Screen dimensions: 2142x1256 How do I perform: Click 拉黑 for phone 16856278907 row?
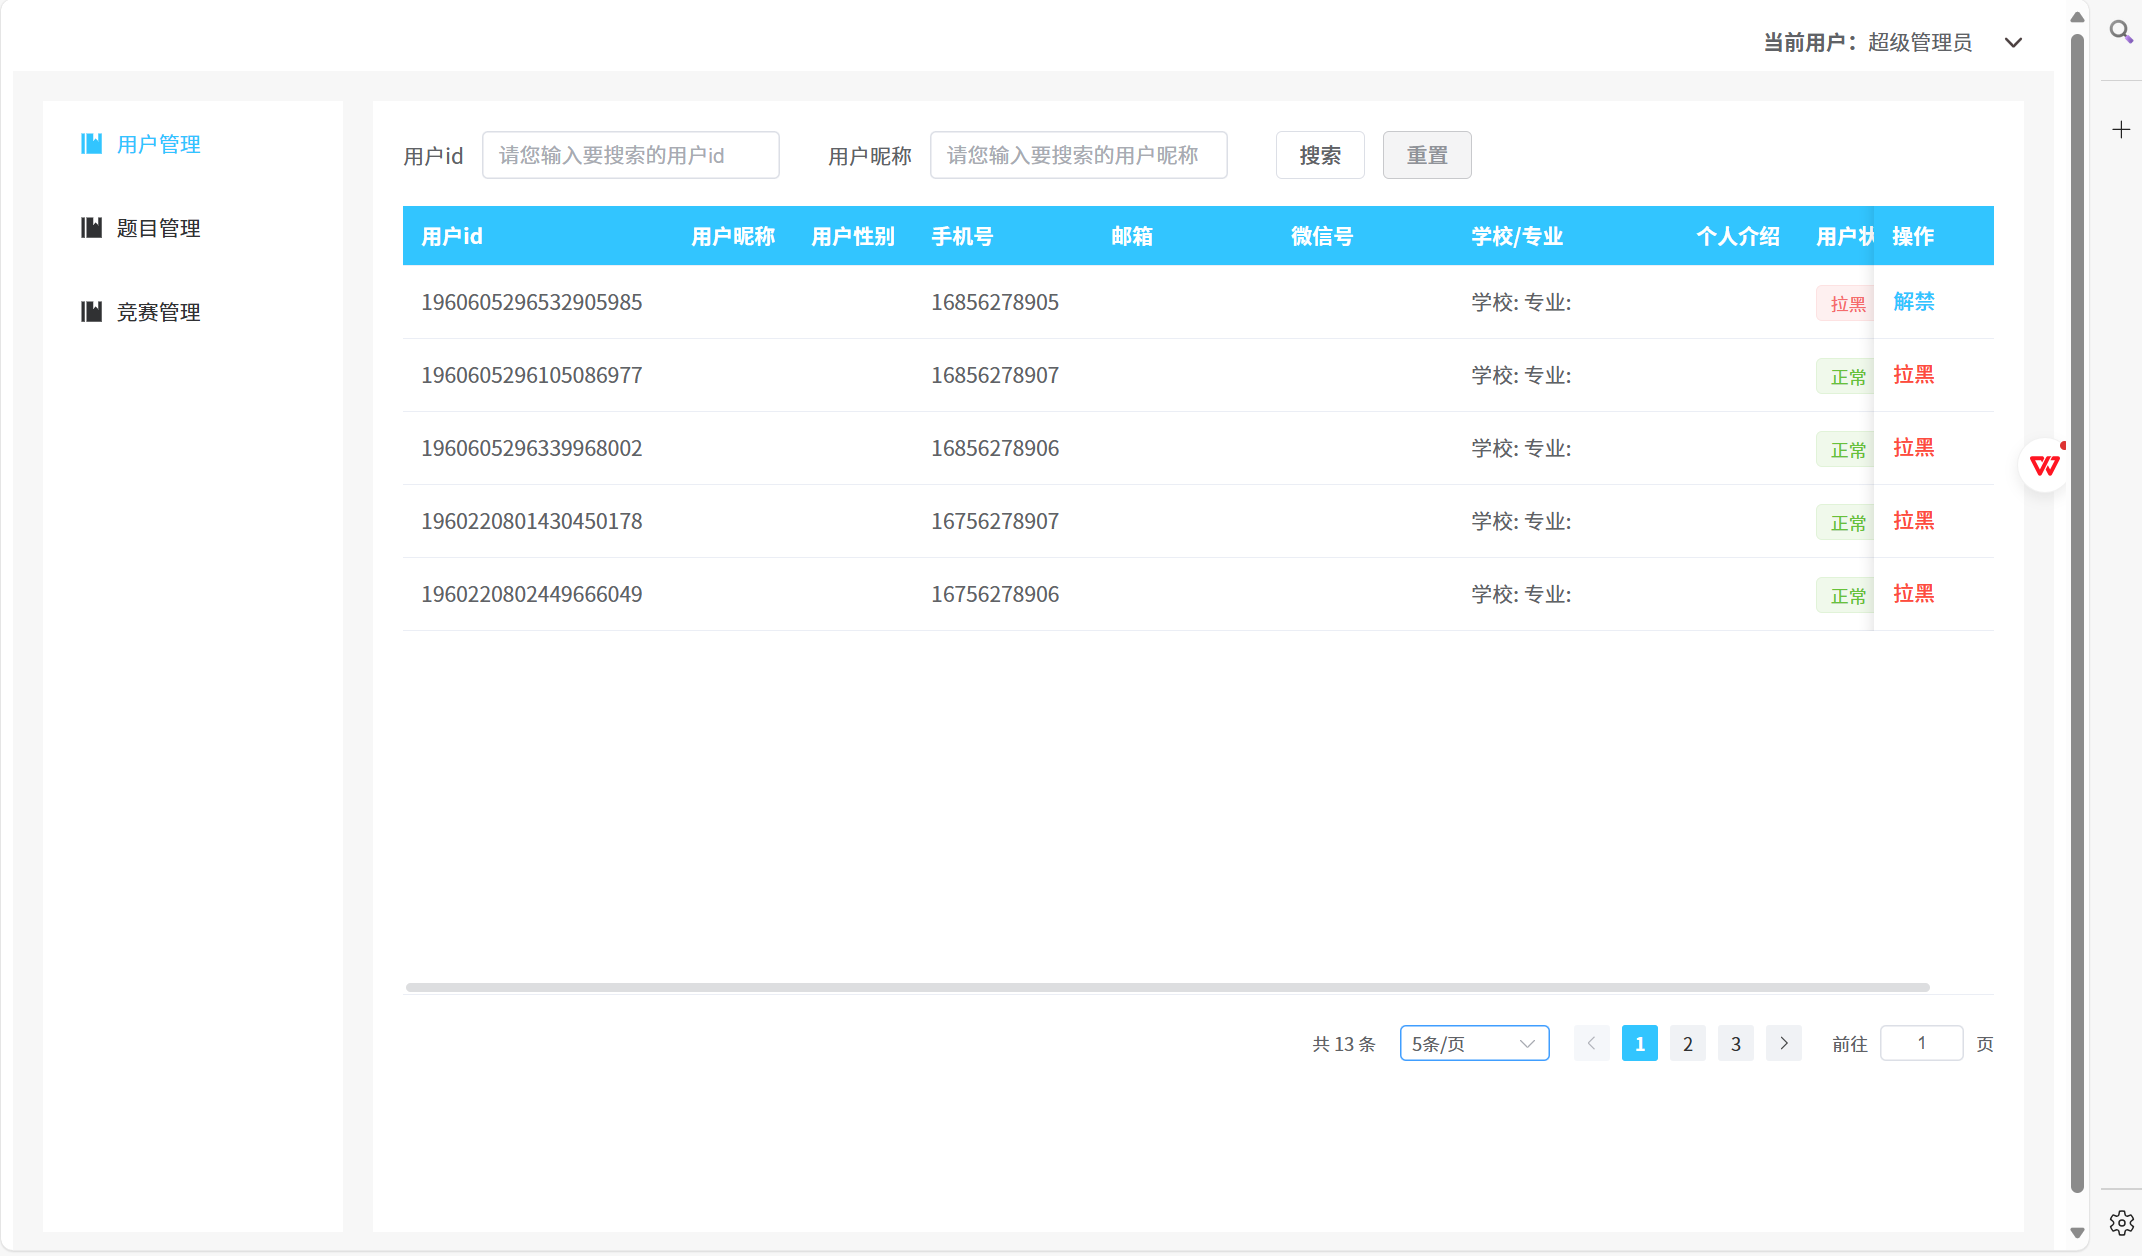pyautogui.click(x=1913, y=375)
